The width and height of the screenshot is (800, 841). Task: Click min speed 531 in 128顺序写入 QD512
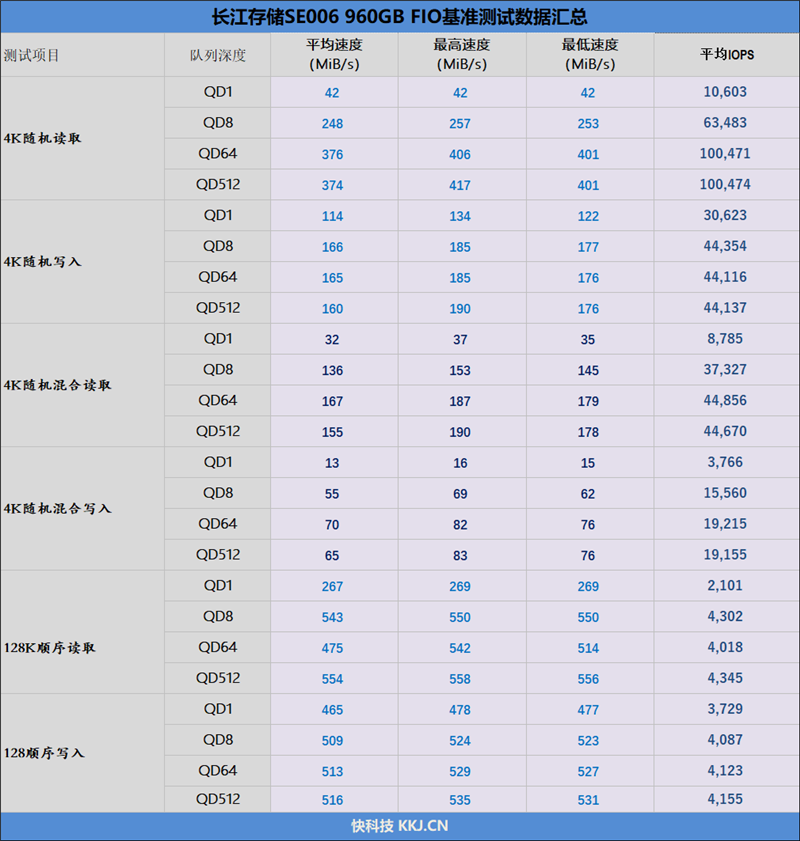point(588,800)
